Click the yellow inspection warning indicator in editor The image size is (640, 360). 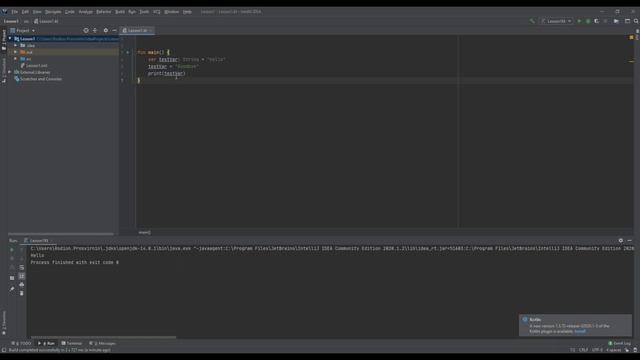631,37
